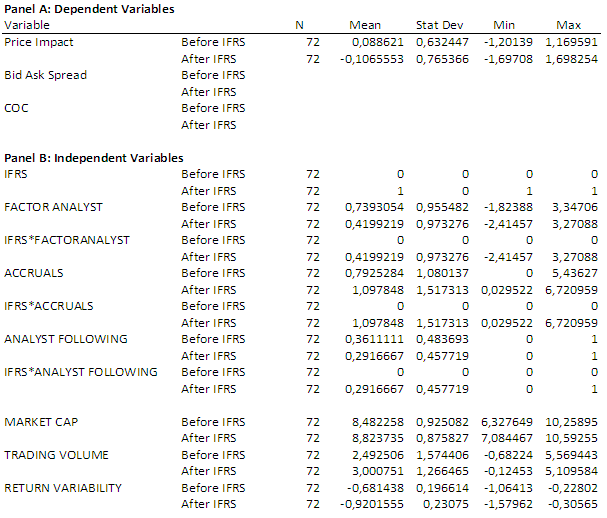
Task: Click the Max value 10,59255
Action: pos(572,438)
